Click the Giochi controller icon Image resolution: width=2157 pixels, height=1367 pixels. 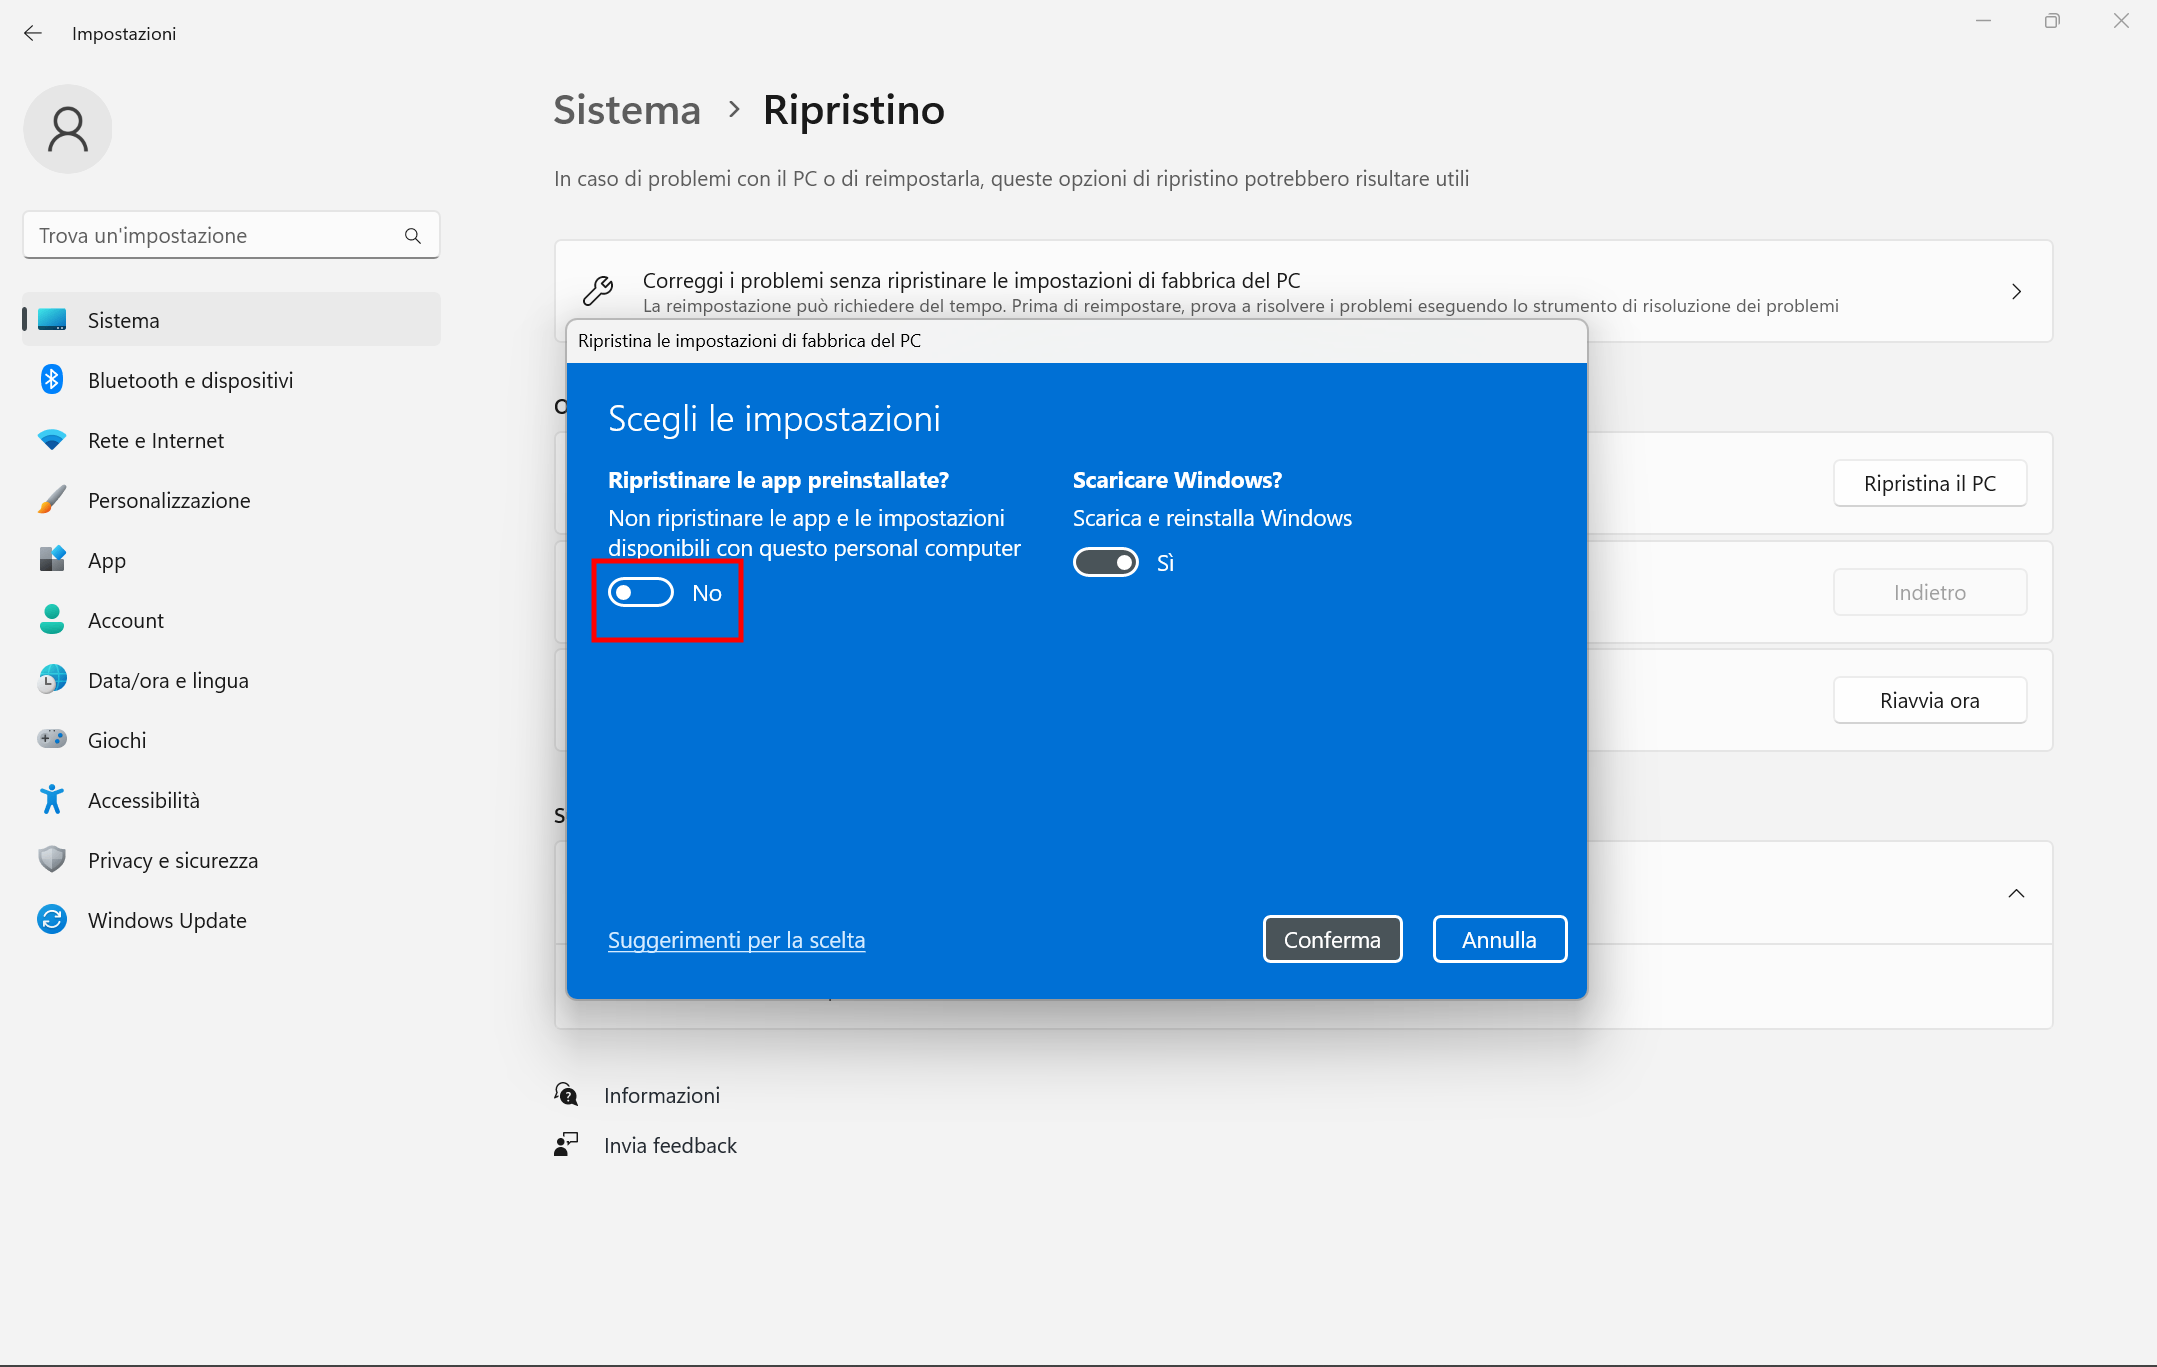tap(52, 740)
